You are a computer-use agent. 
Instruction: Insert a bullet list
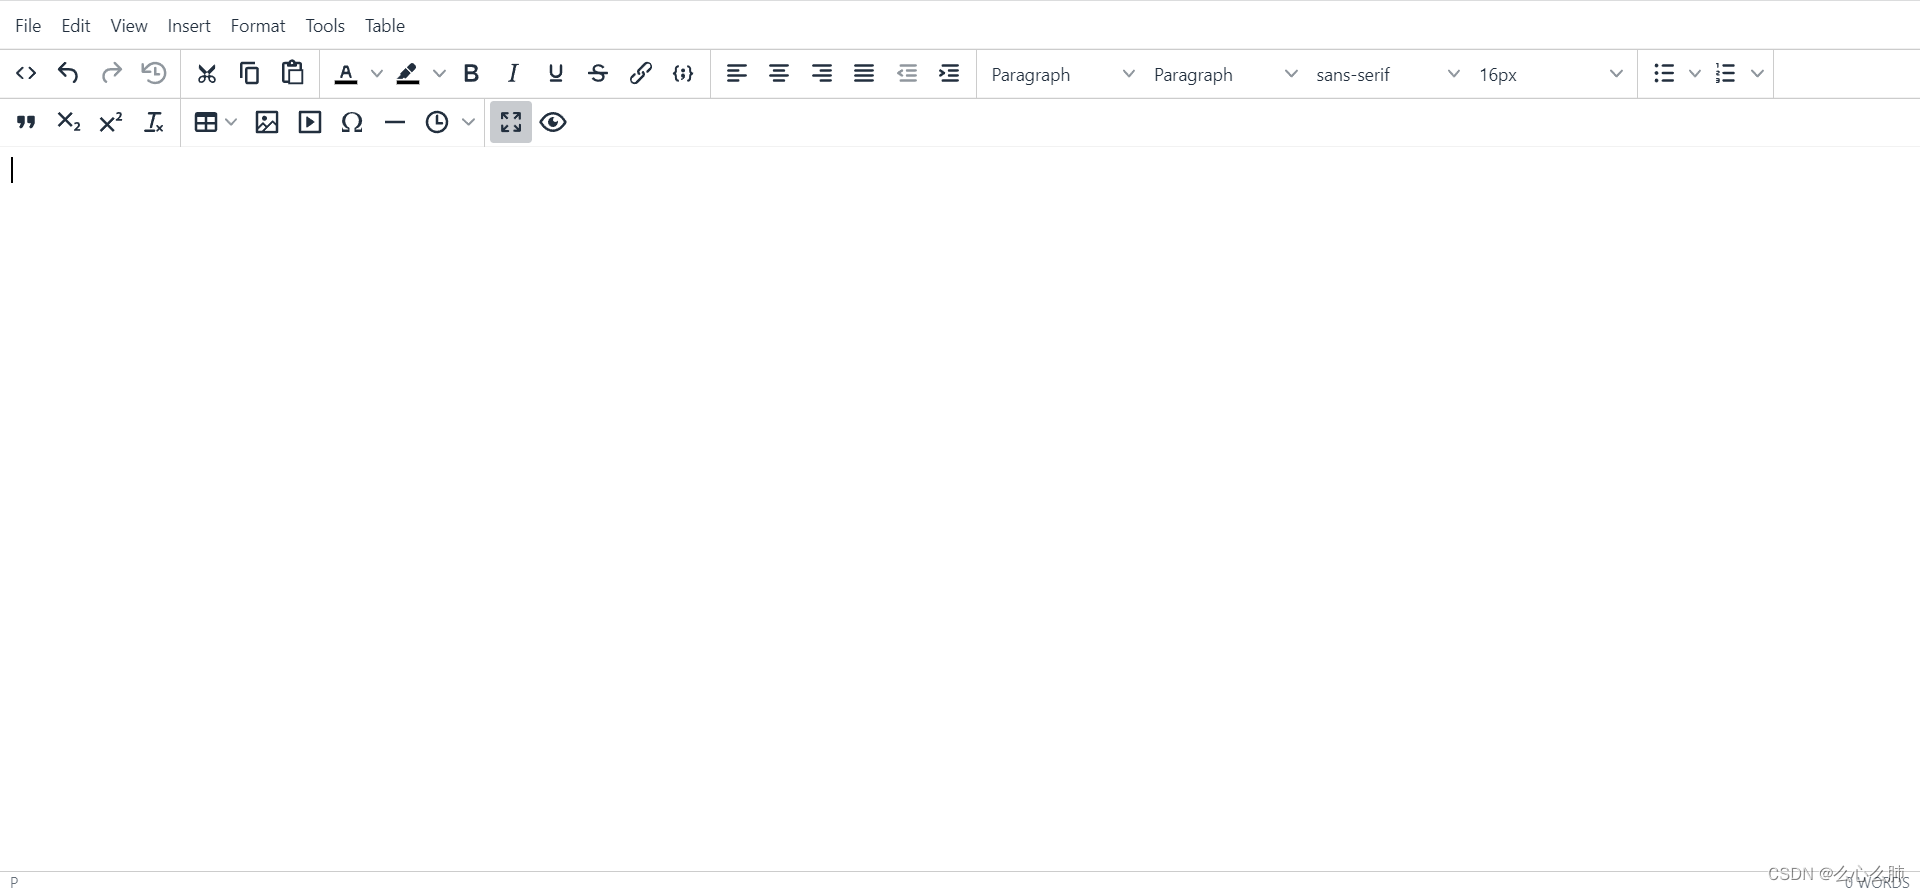tap(1664, 73)
